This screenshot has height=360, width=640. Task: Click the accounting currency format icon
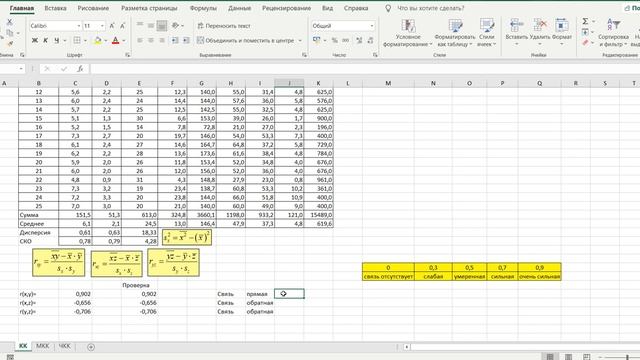(317, 40)
